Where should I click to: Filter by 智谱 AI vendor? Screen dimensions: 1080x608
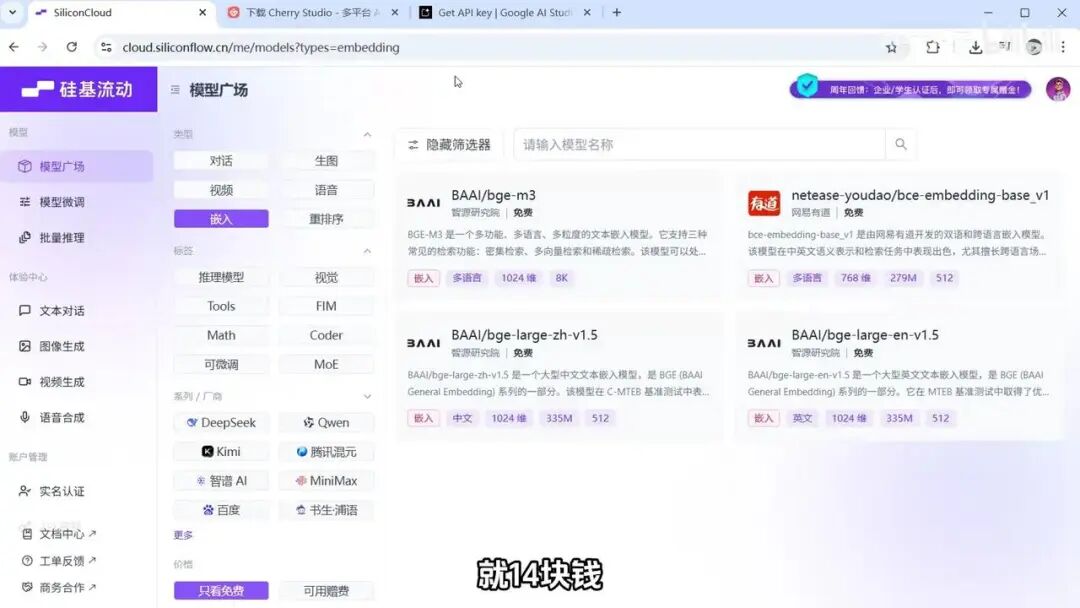tap(221, 481)
